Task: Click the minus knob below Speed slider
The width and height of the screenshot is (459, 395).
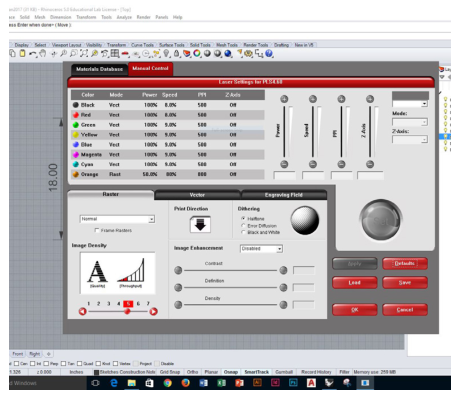Action: (313, 164)
